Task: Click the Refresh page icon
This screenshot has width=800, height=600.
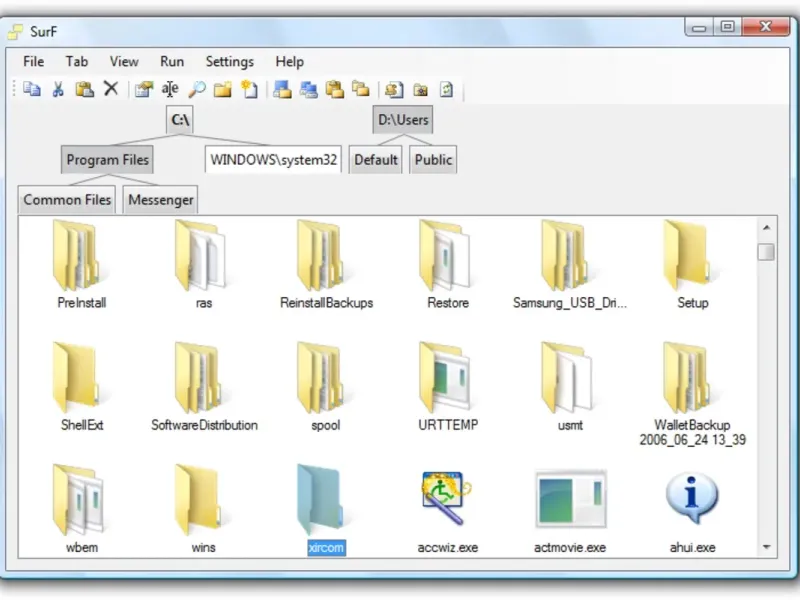Action: click(x=446, y=89)
